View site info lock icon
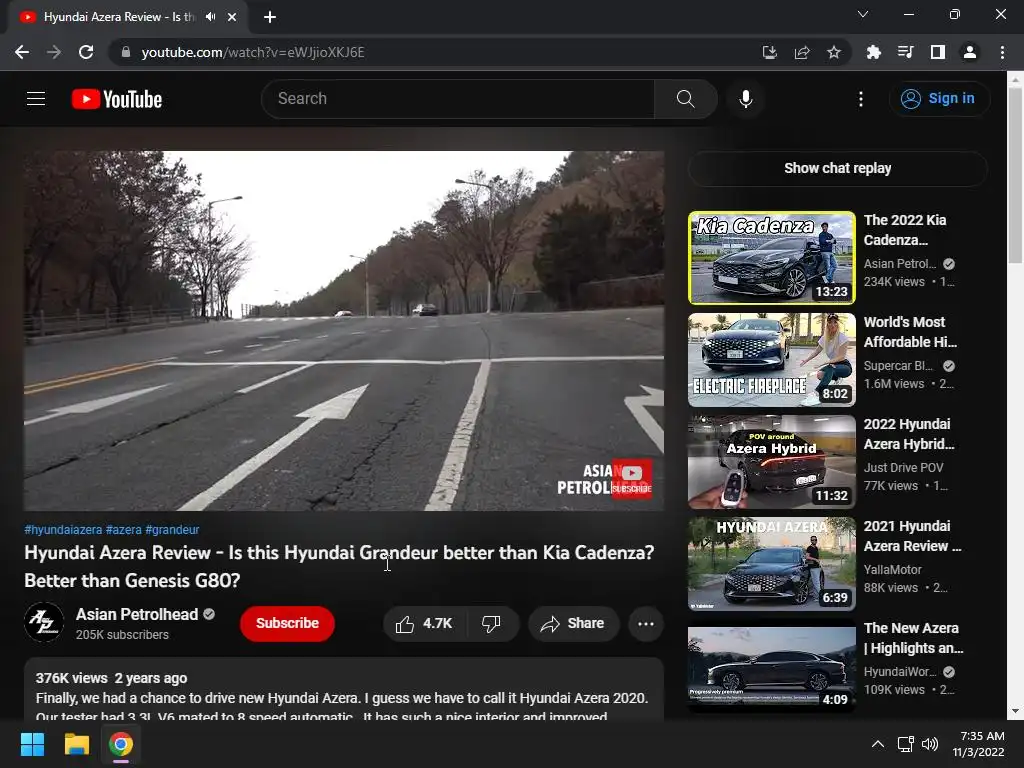Screen dimensions: 1024x768 tap(126, 52)
